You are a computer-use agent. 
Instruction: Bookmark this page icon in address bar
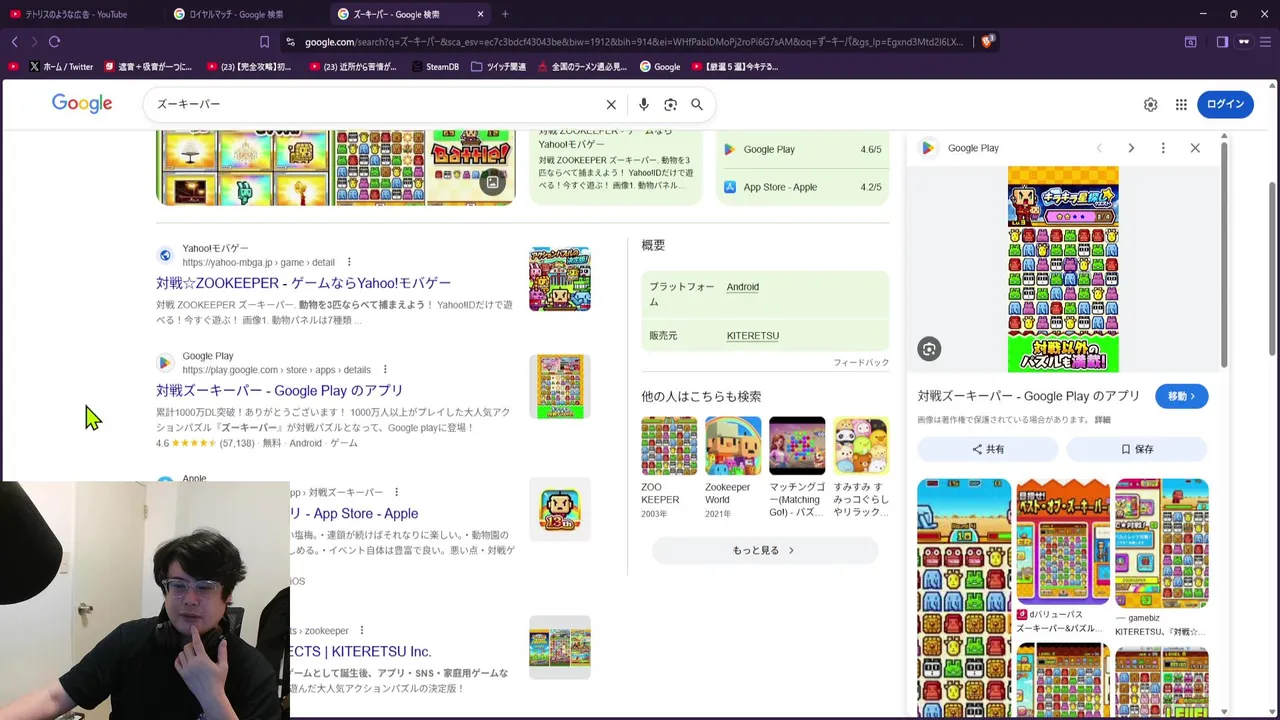pyautogui.click(x=264, y=42)
